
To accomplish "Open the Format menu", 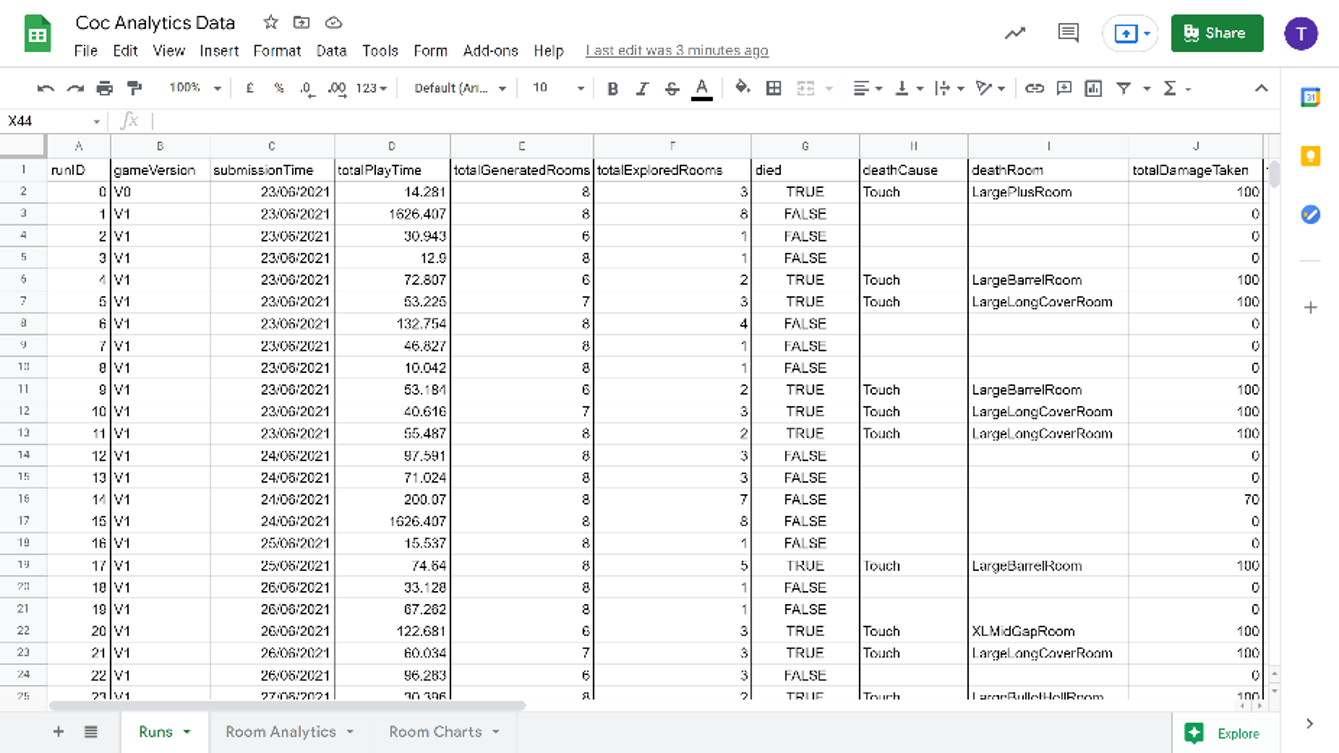I will [277, 51].
